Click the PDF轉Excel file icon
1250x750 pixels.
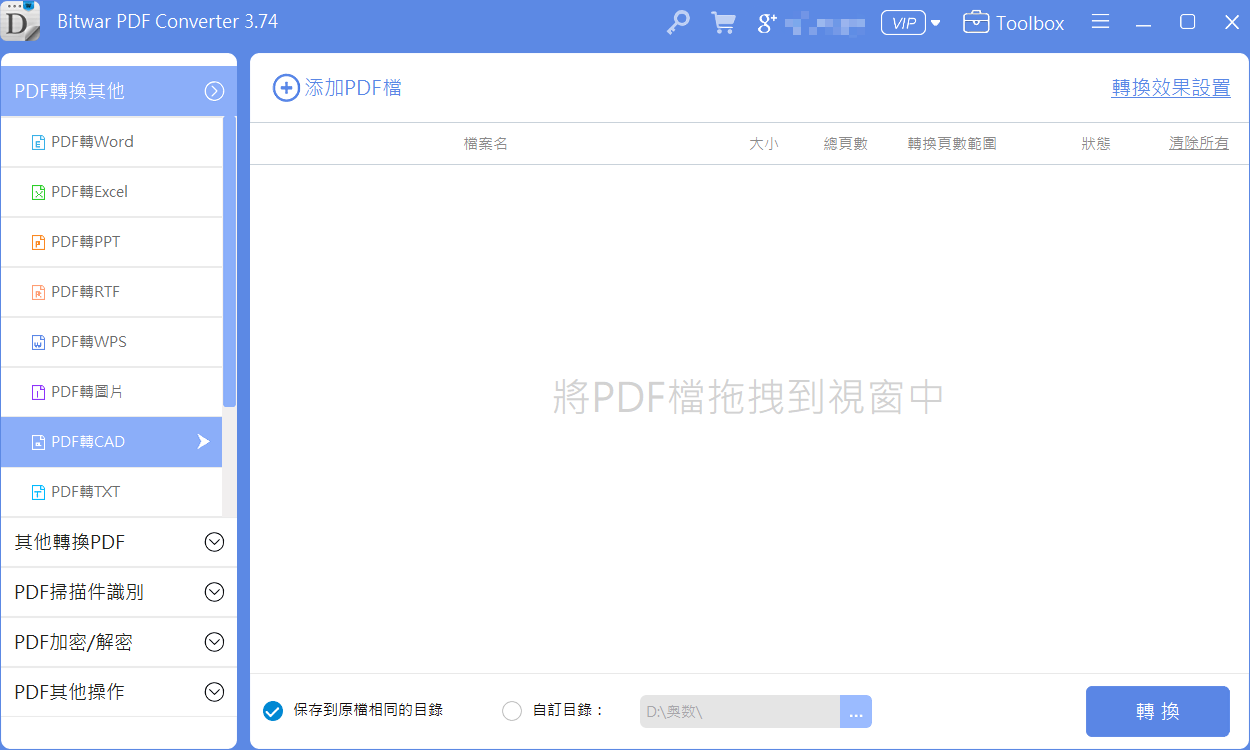(39, 193)
